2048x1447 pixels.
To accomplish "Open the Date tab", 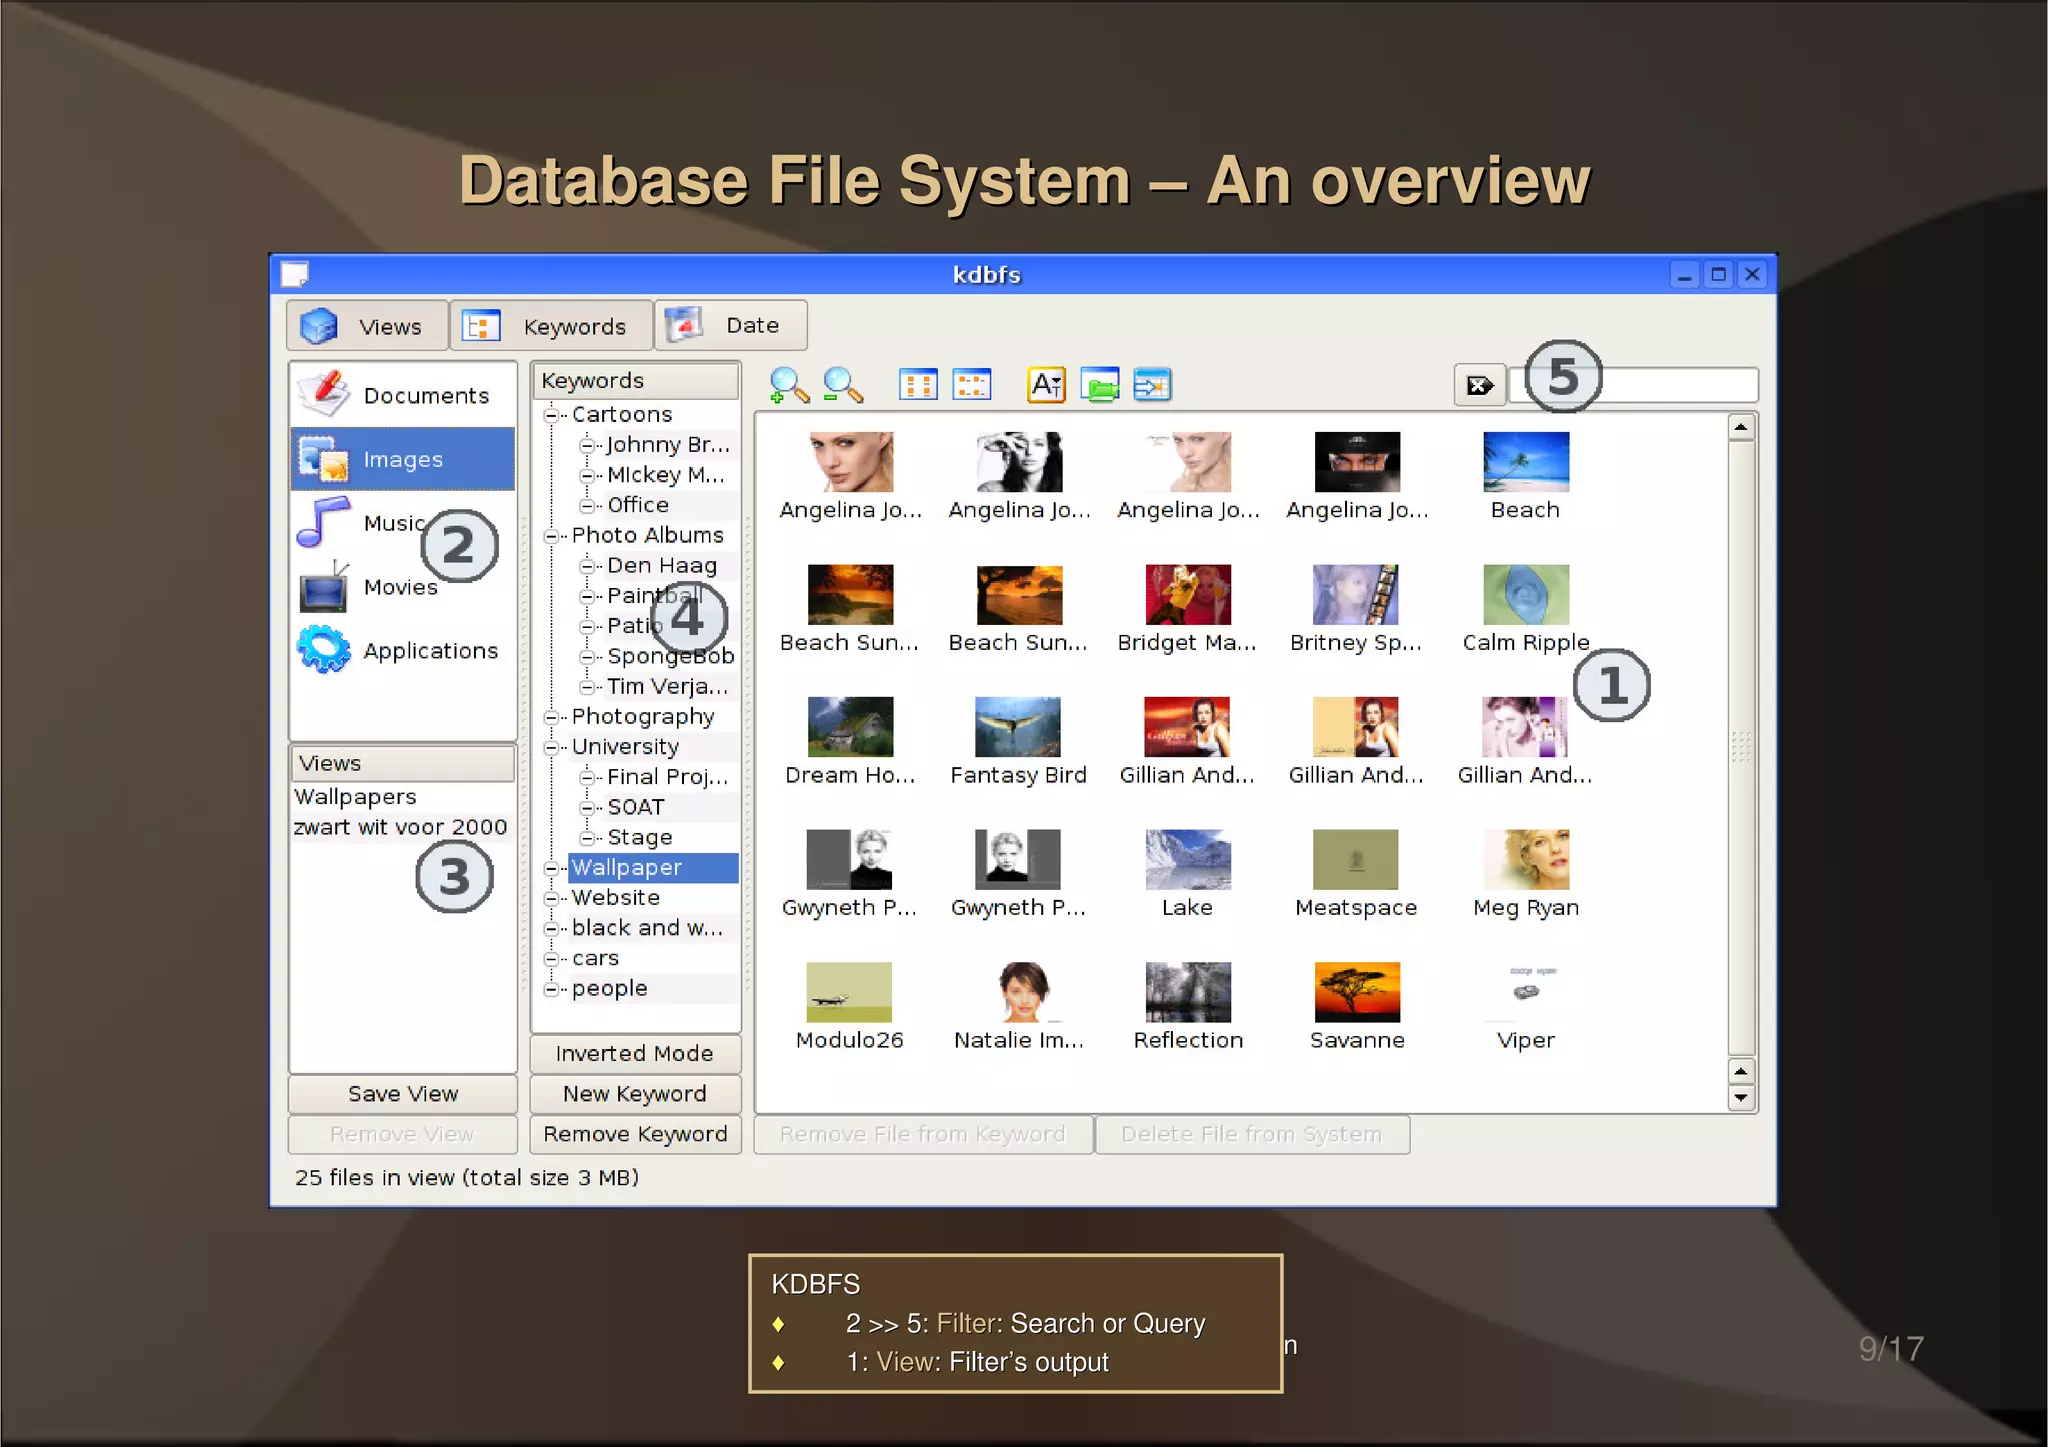I will pos(730,325).
